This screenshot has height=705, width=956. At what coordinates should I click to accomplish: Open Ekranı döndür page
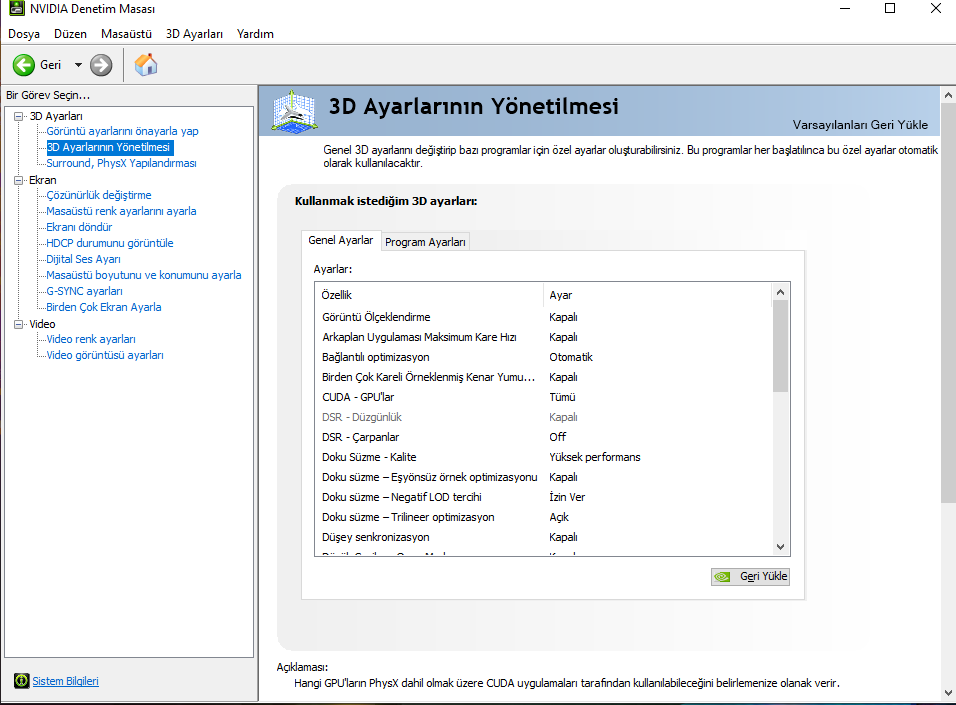tap(79, 227)
